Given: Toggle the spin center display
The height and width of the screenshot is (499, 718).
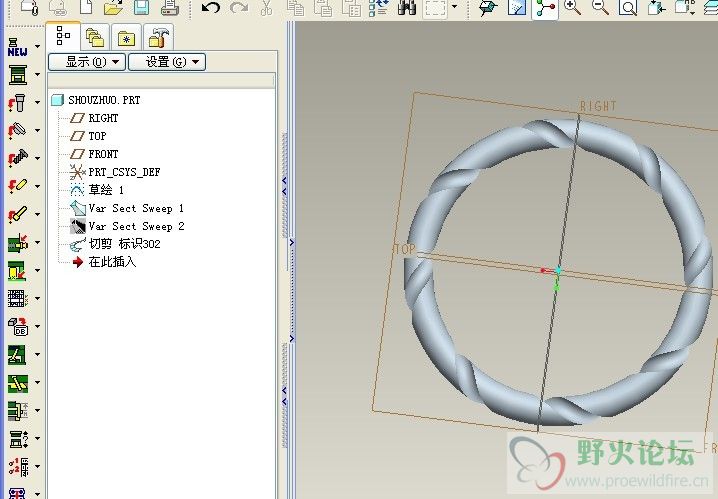Looking at the screenshot, I should tap(545, 8).
